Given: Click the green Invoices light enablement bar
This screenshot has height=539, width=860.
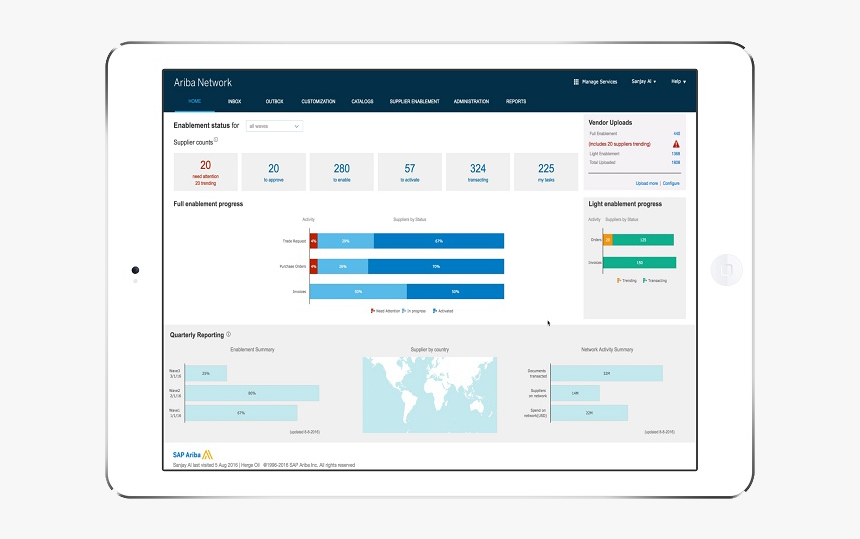Looking at the screenshot, I should [x=640, y=263].
